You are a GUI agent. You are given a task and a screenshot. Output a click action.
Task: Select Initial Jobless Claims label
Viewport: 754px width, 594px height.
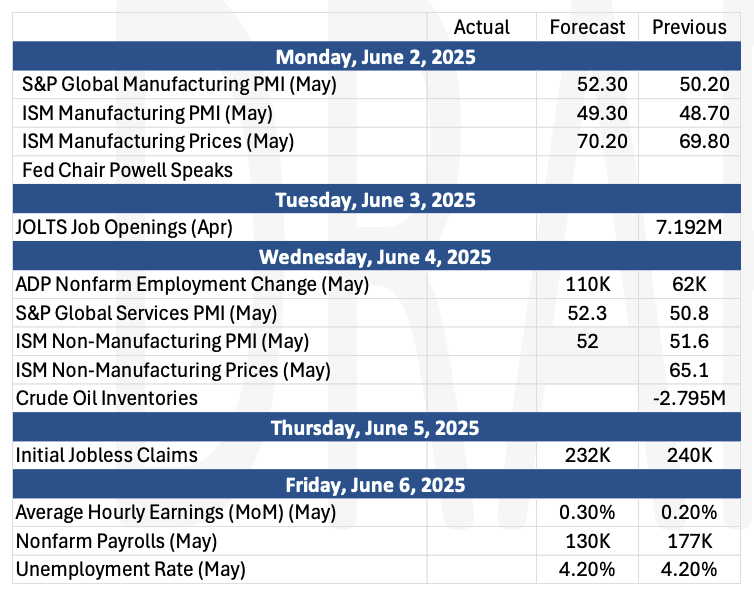click(107, 455)
